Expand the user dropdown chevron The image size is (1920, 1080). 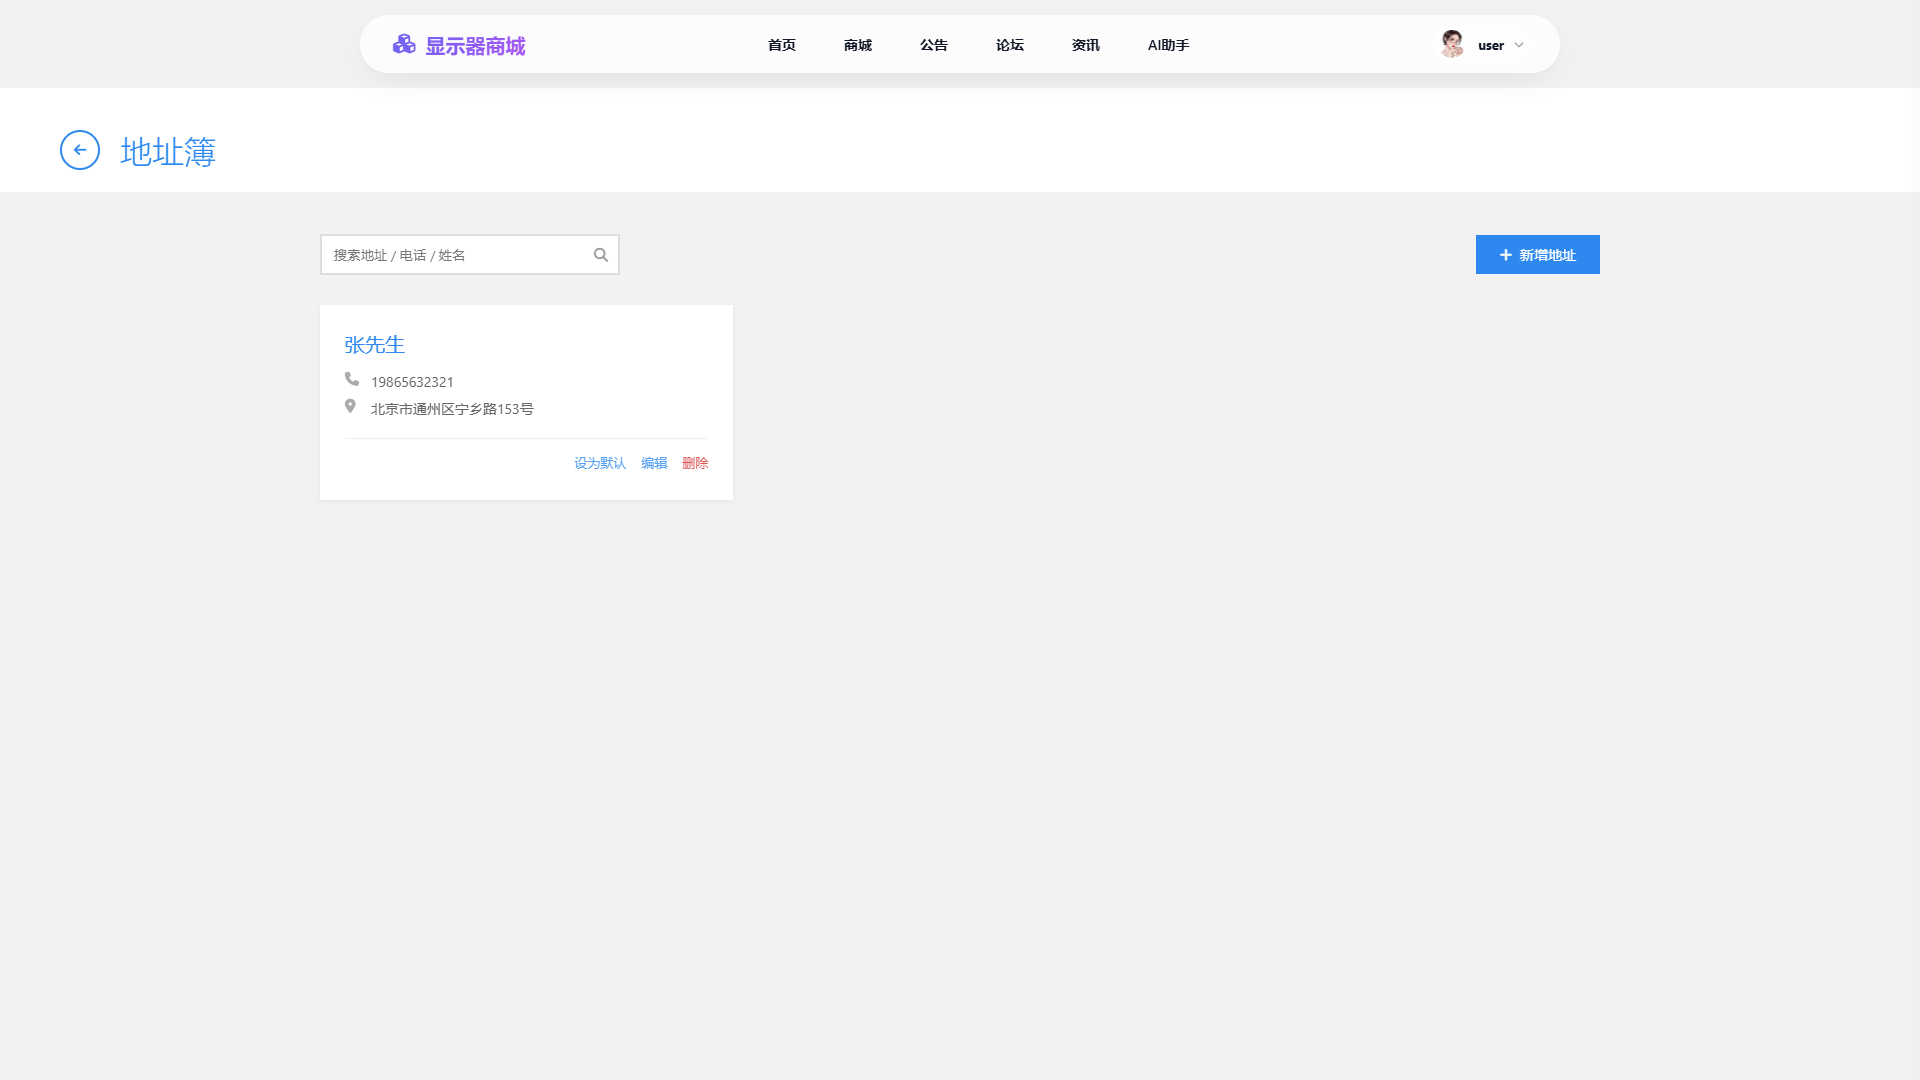1519,45
